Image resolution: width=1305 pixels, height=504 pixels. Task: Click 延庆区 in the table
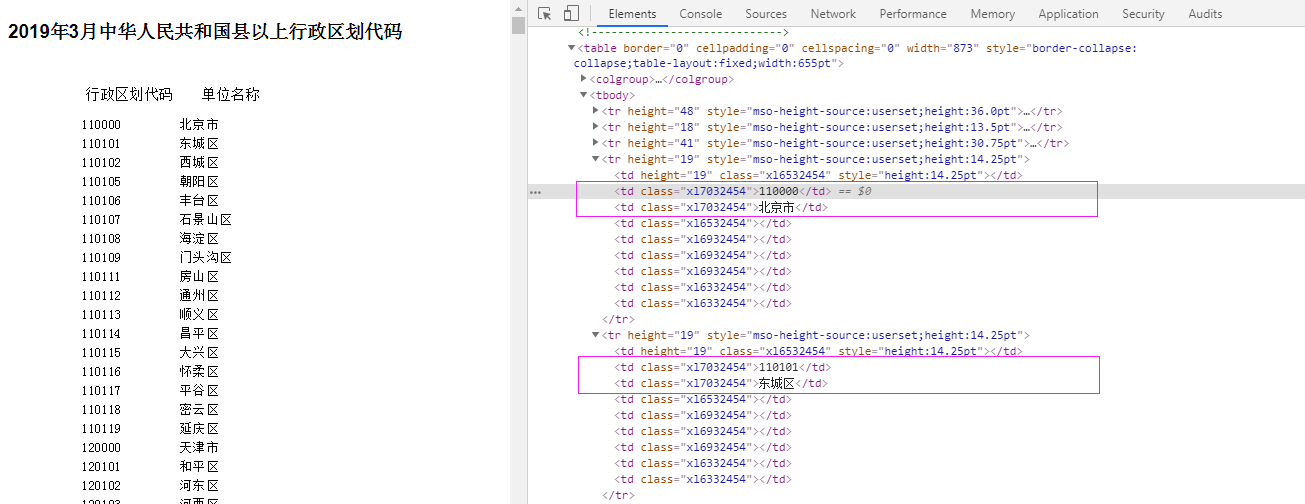point(199,429)
